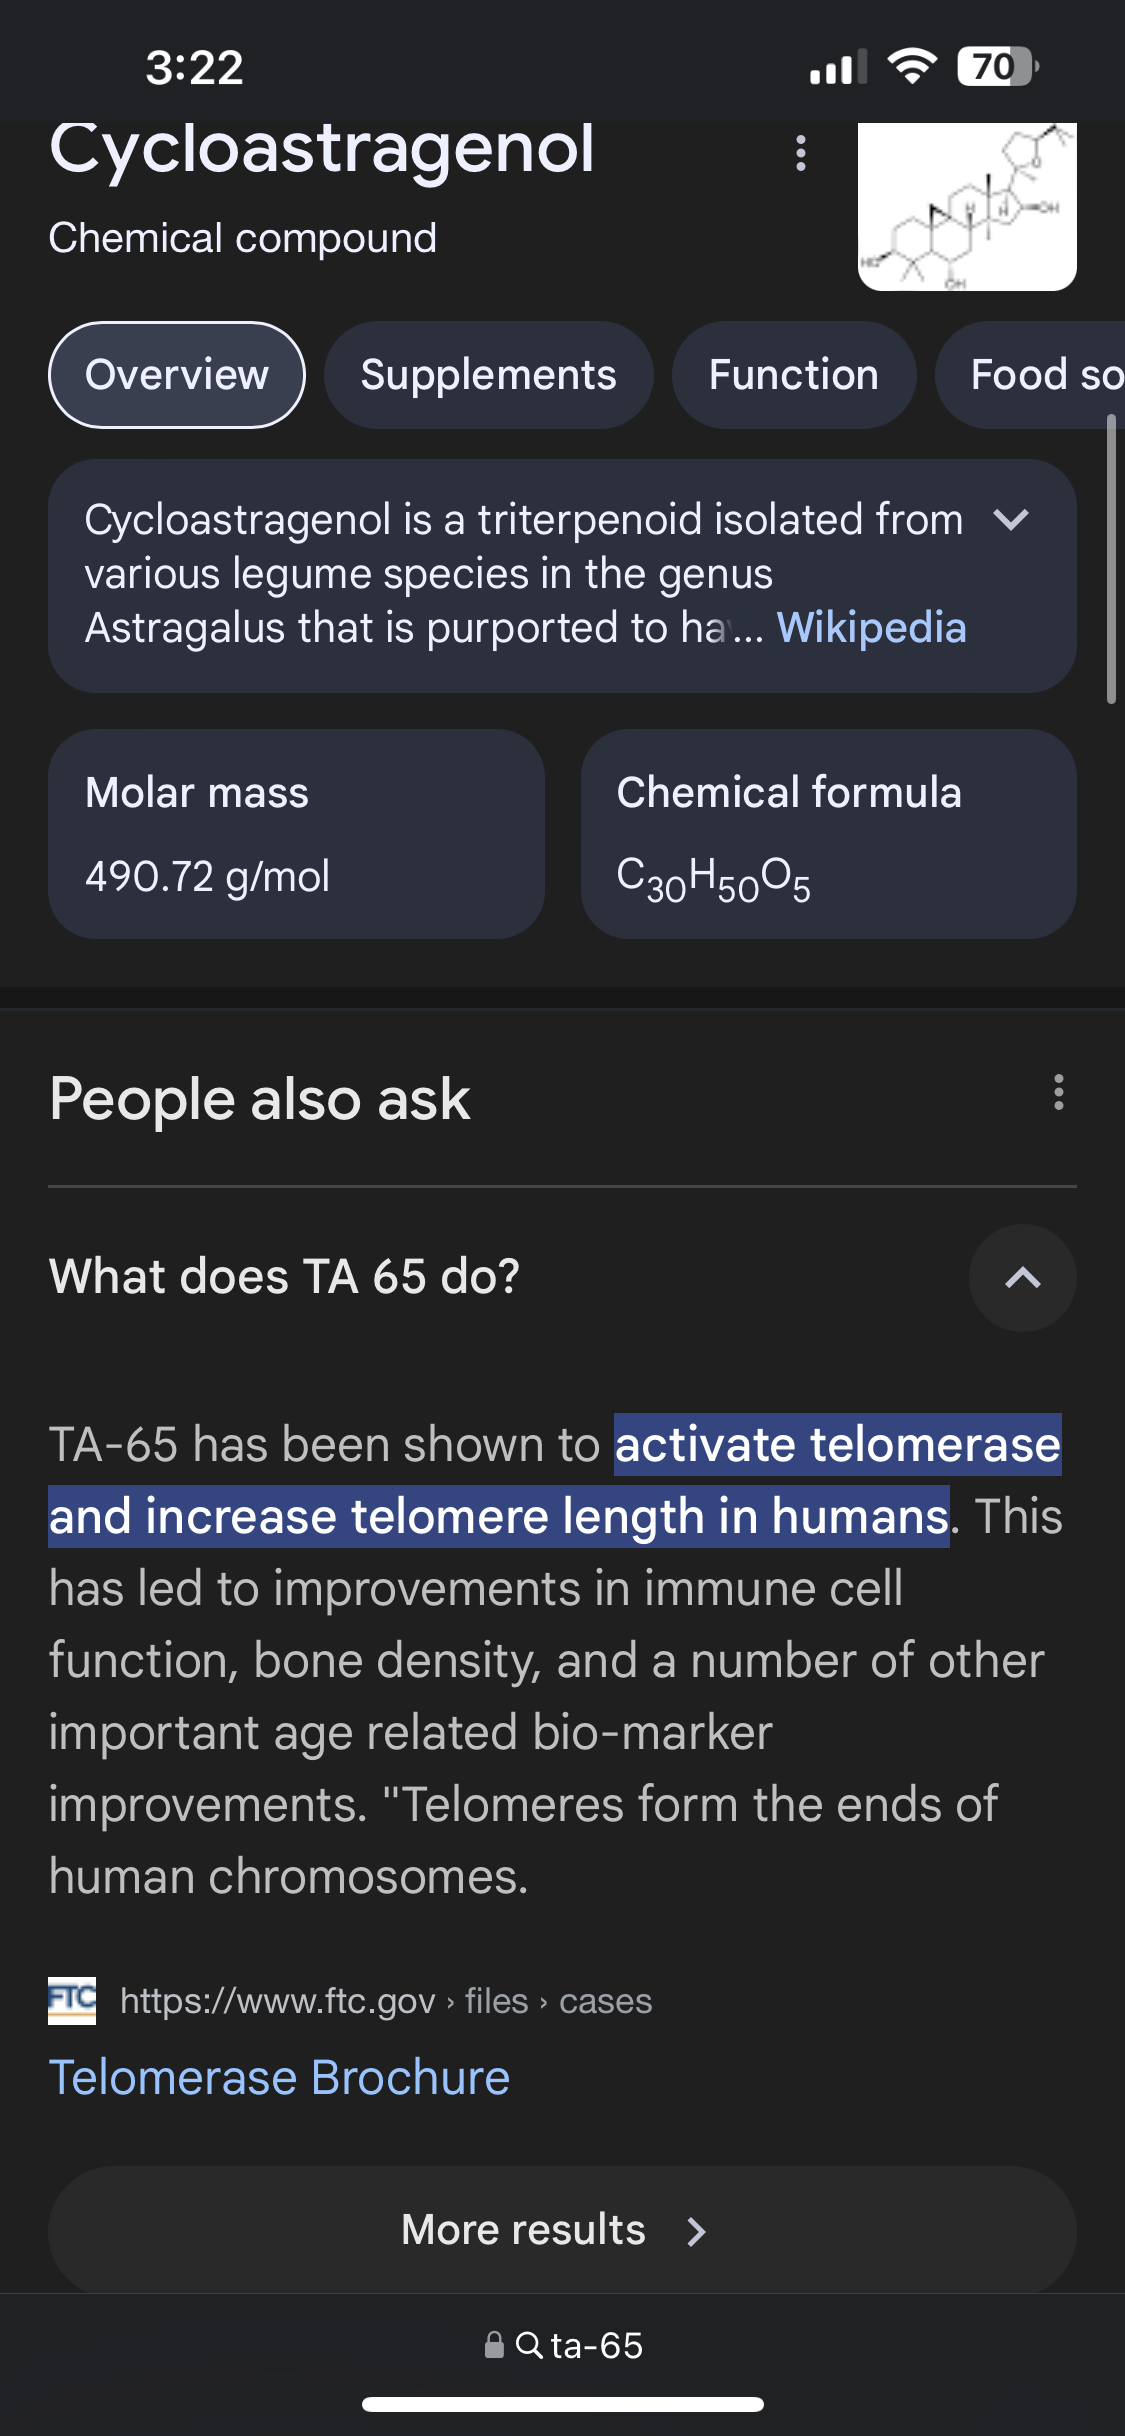1125x2436 pixels.
Task: Click the page scrollbar on right edge
Action: [1111, 560]
